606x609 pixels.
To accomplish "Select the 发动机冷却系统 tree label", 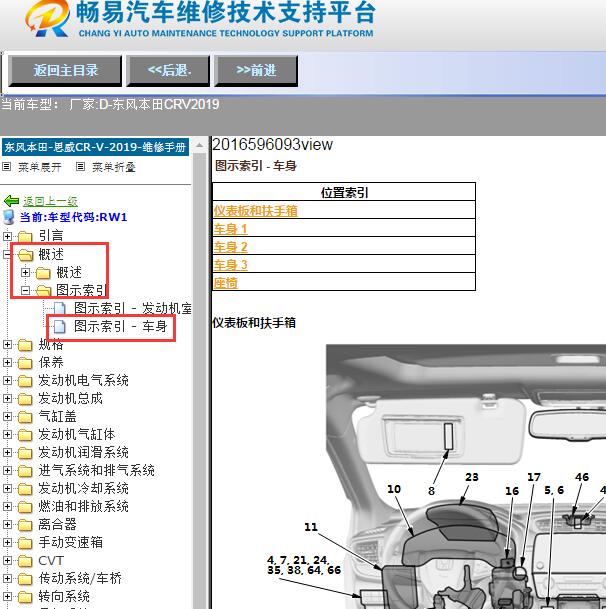I will (x=84, y=489).
